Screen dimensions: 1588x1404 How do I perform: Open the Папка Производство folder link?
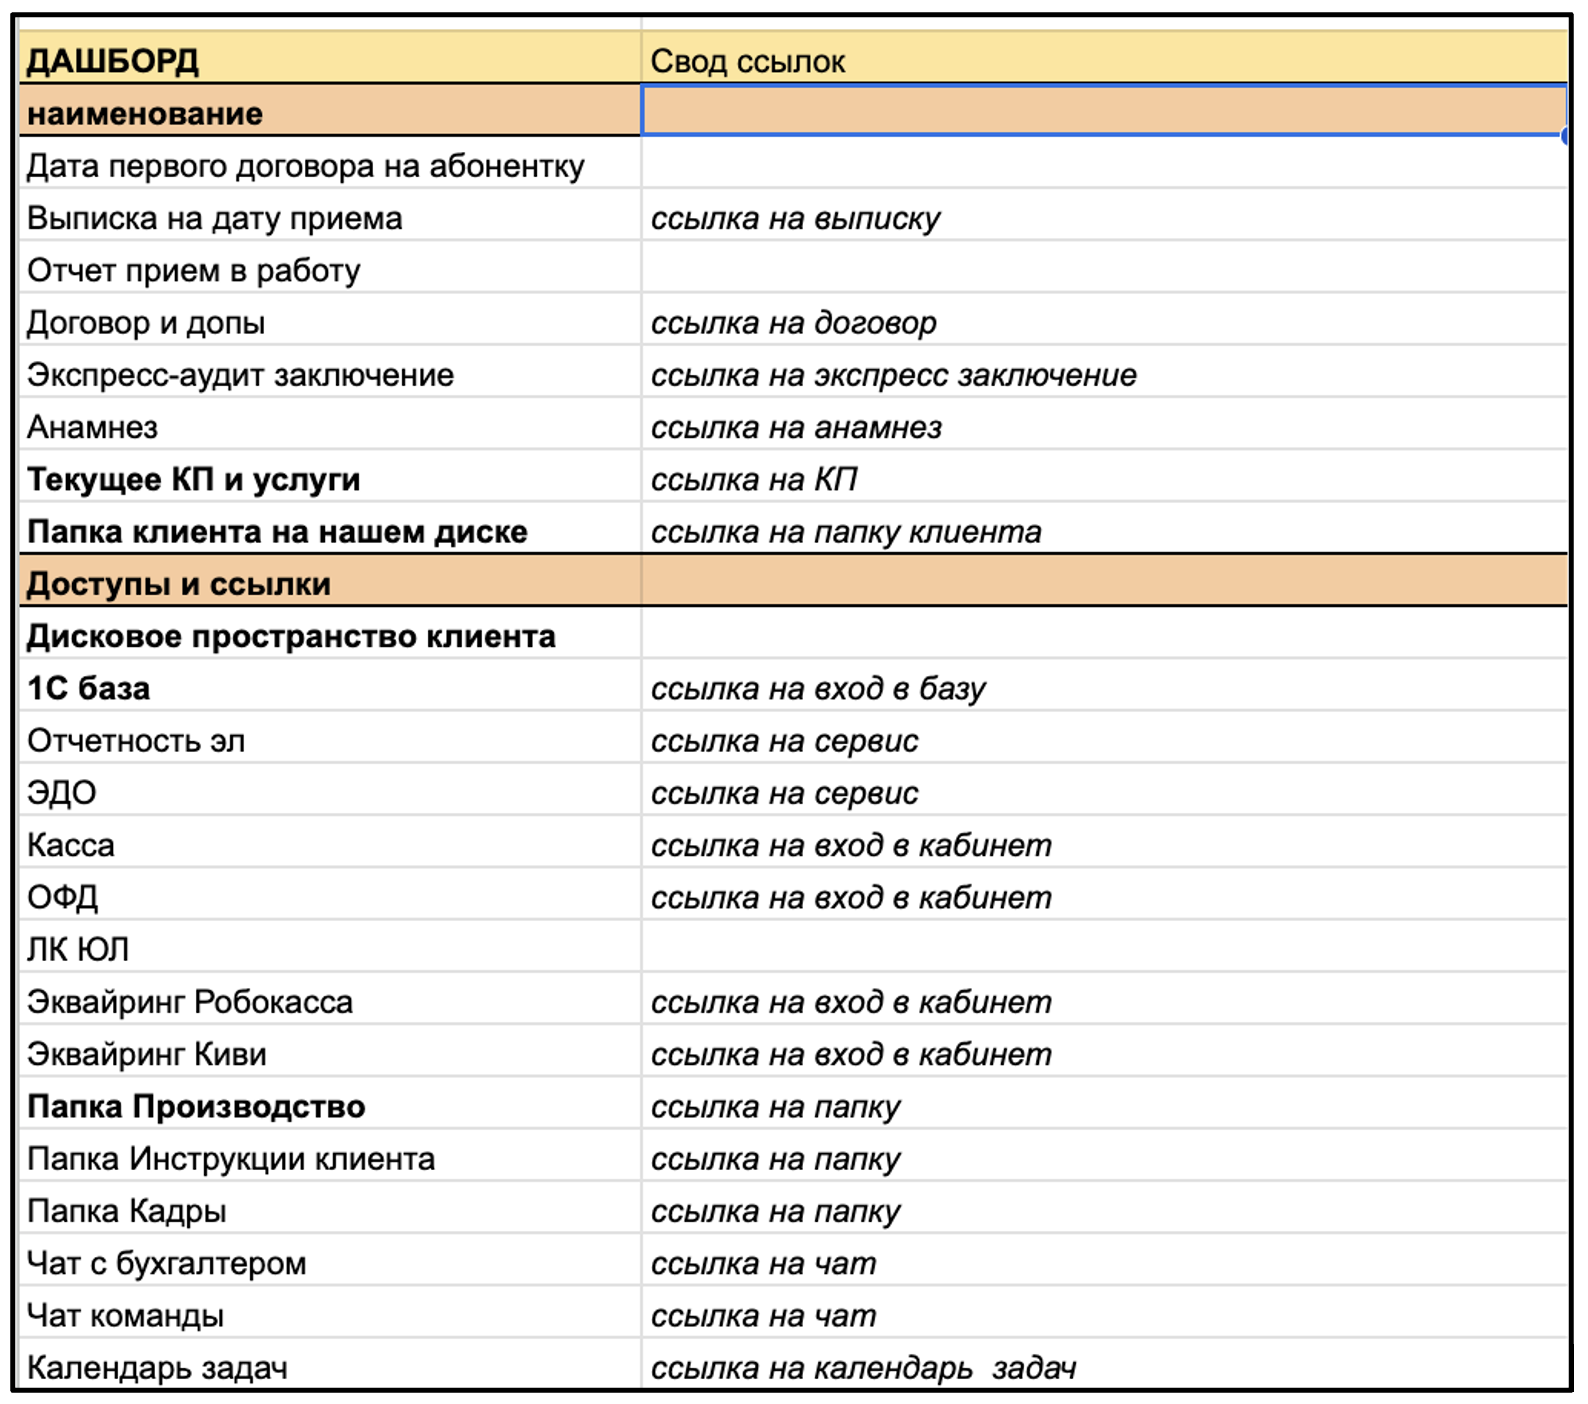click(x=1104, y=1106)
